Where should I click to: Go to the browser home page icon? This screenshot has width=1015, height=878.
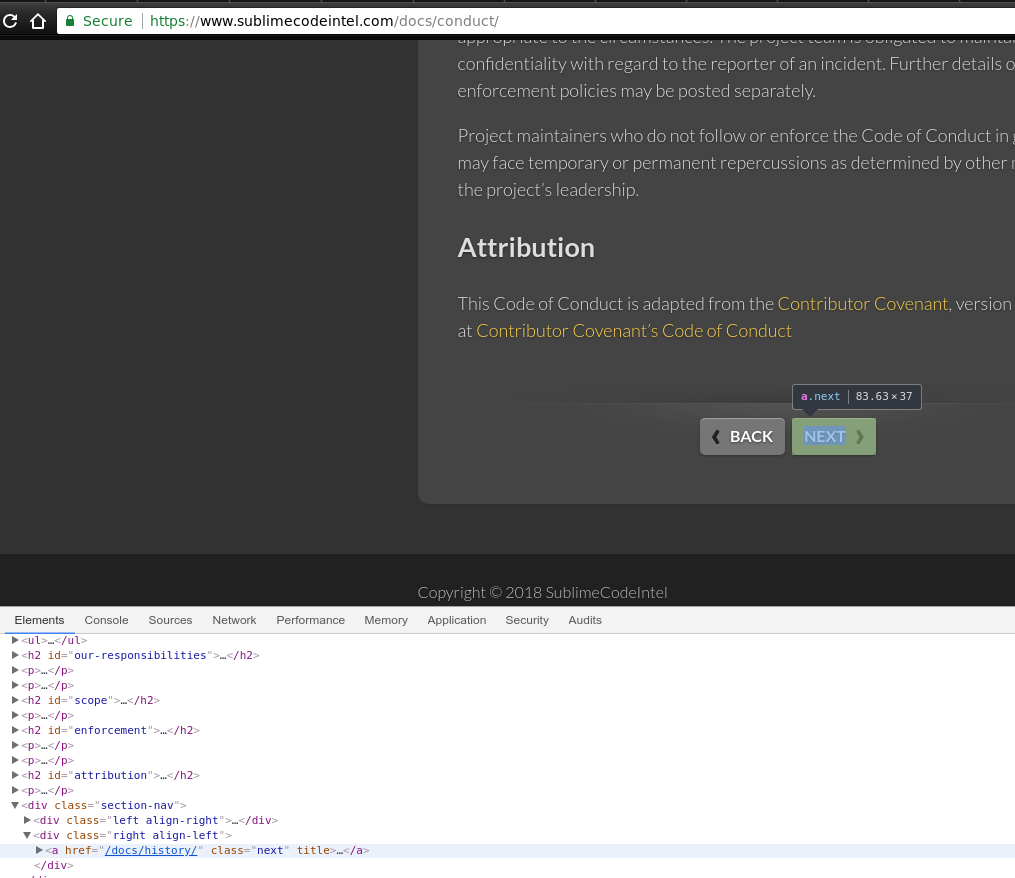(38, 21)
